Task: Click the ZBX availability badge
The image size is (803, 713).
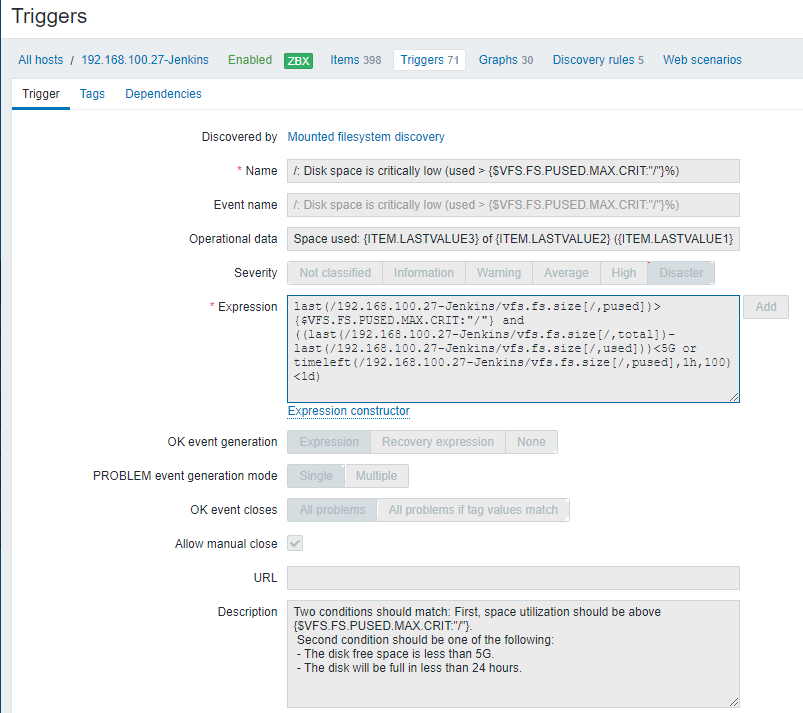Action: [299, 61]
